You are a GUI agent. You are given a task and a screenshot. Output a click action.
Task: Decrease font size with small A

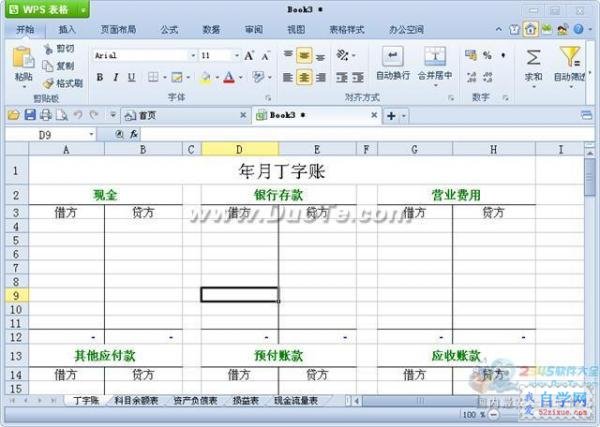(266, 56)
